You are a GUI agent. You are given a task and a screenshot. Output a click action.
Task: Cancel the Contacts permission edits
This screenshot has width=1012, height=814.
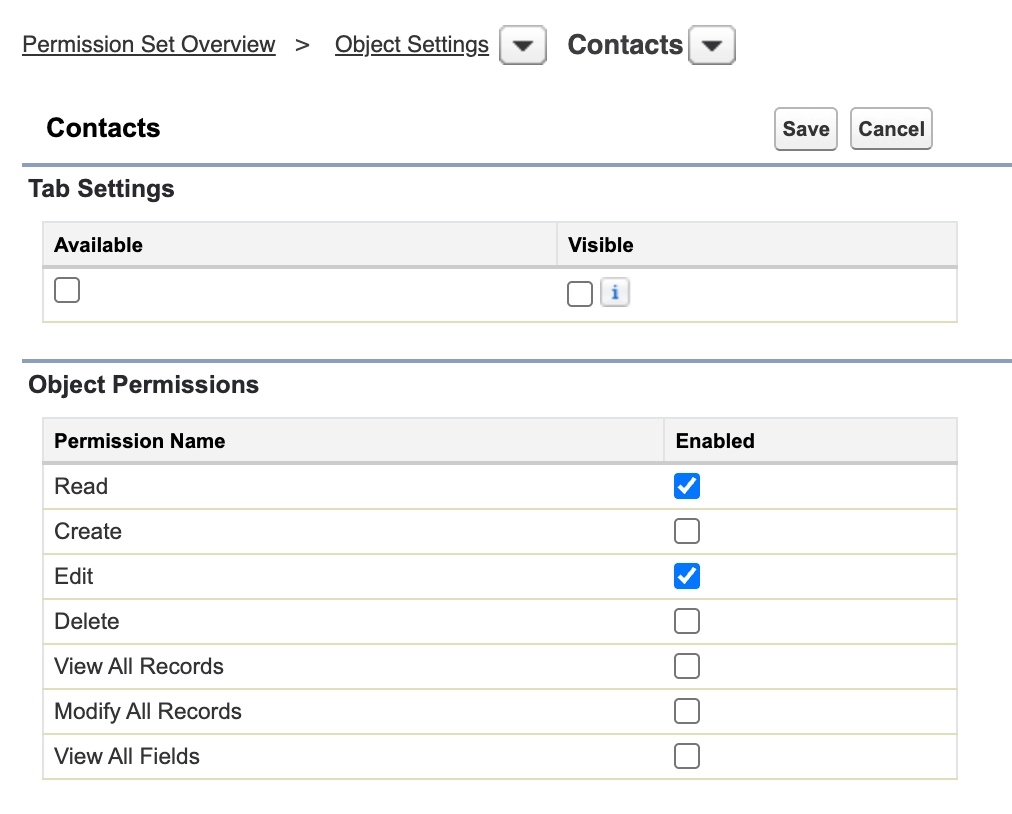tap(891, 129)
